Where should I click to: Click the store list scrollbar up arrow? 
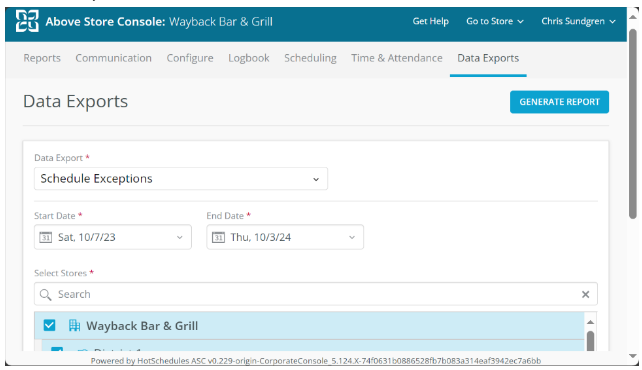590,322
